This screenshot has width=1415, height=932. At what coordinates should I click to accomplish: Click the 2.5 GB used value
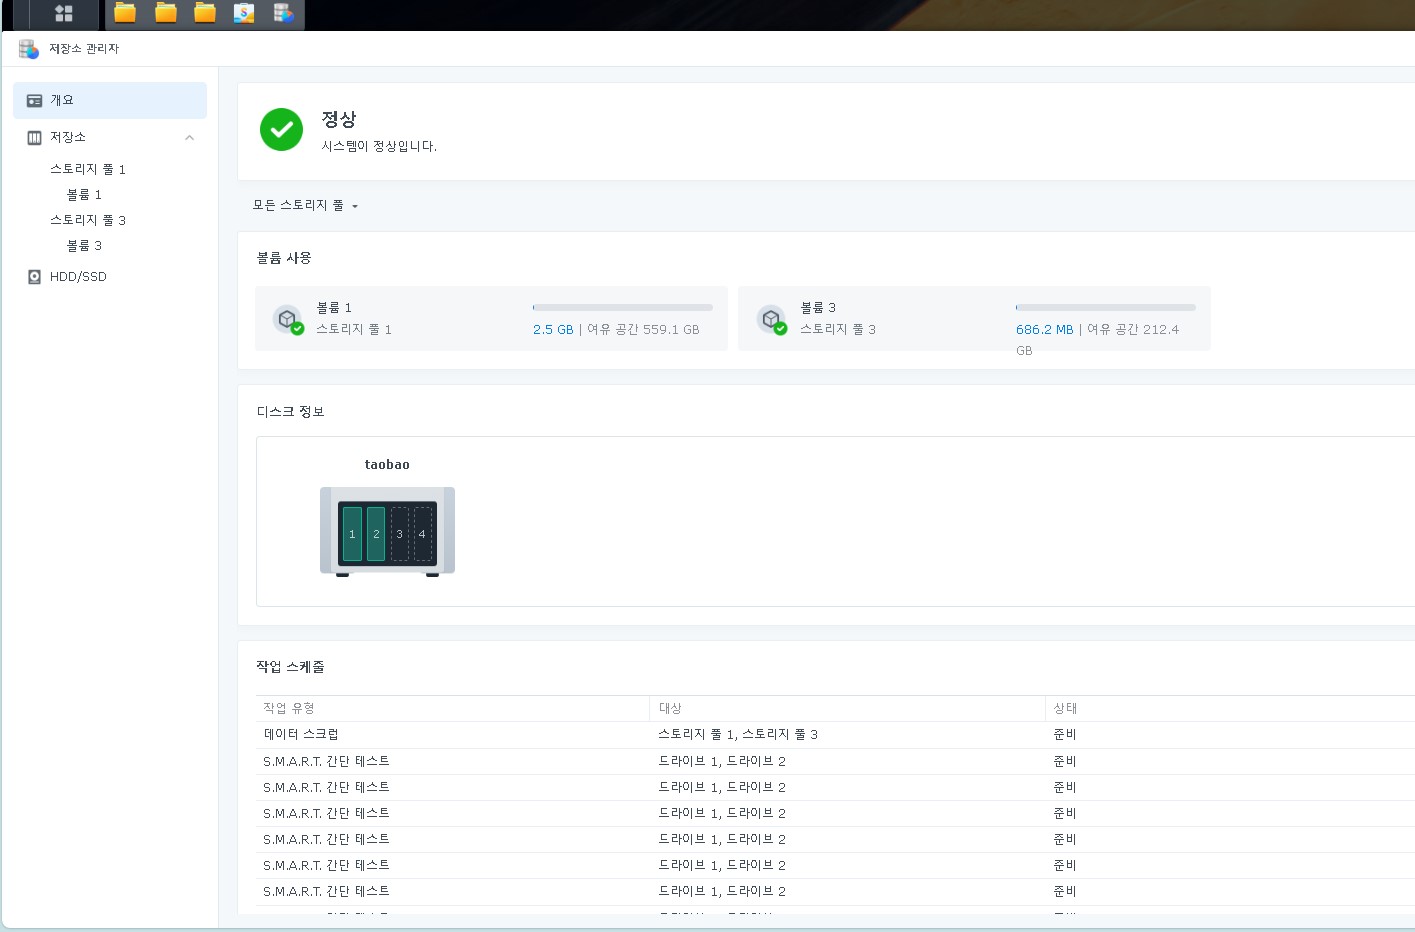click(553, 329)
